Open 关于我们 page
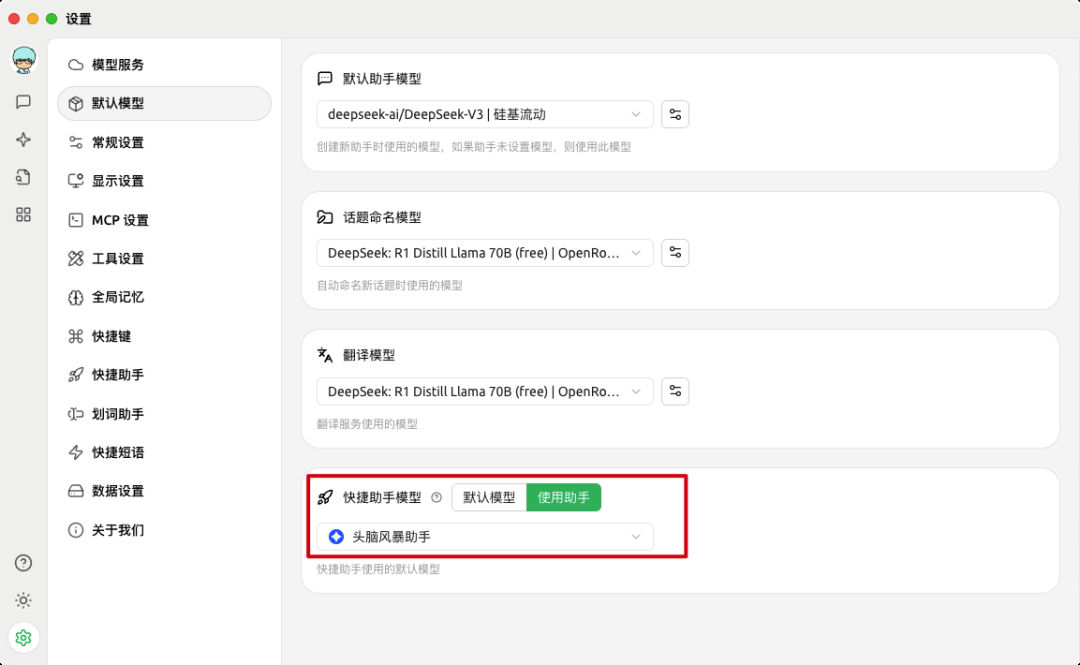 click(165, 530)
